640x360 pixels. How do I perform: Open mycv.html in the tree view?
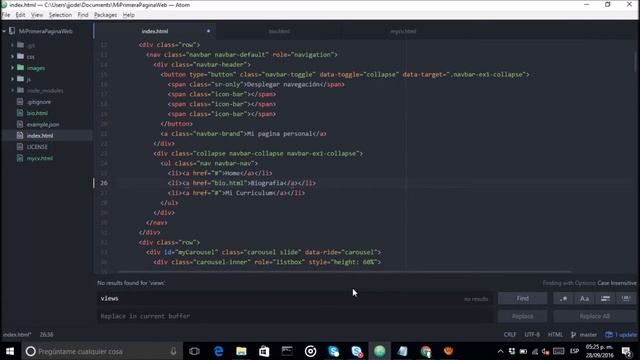tap(40, 158)
